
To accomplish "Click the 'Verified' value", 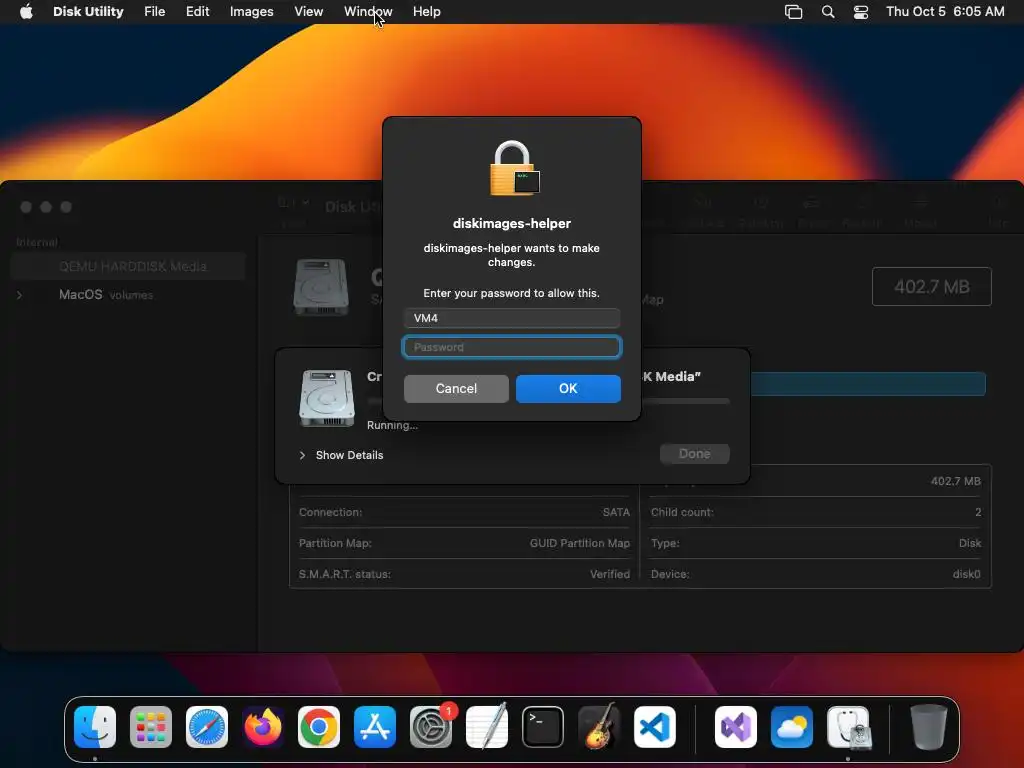I will pos(610,575).
